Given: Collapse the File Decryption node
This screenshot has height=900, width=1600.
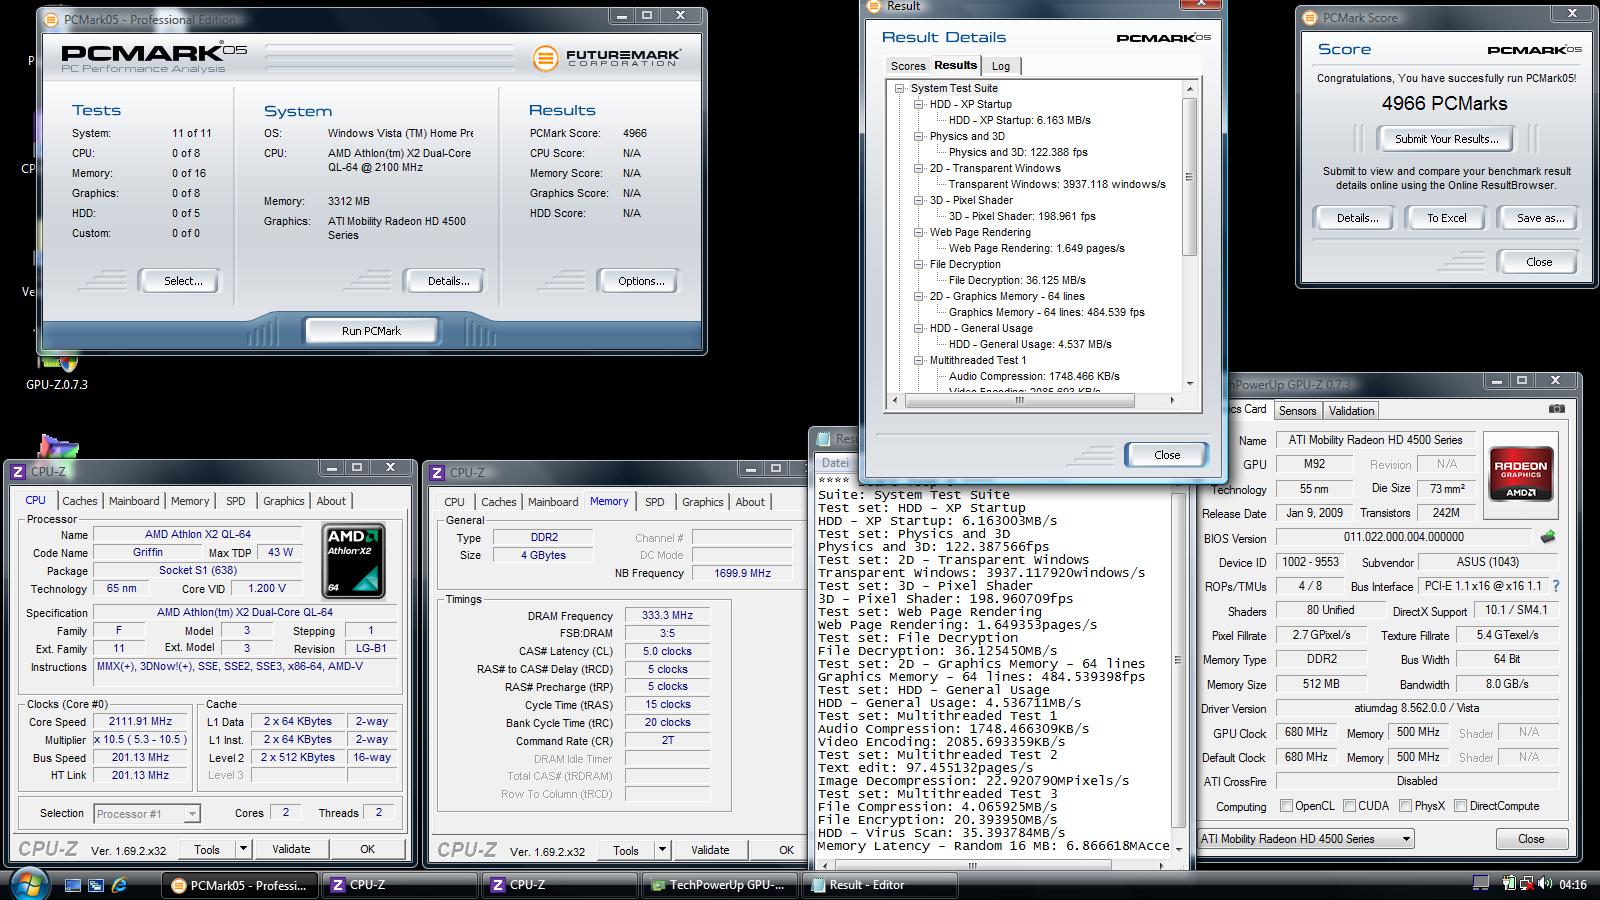Looking at the screenshot, I should click(x=919, y=264).
